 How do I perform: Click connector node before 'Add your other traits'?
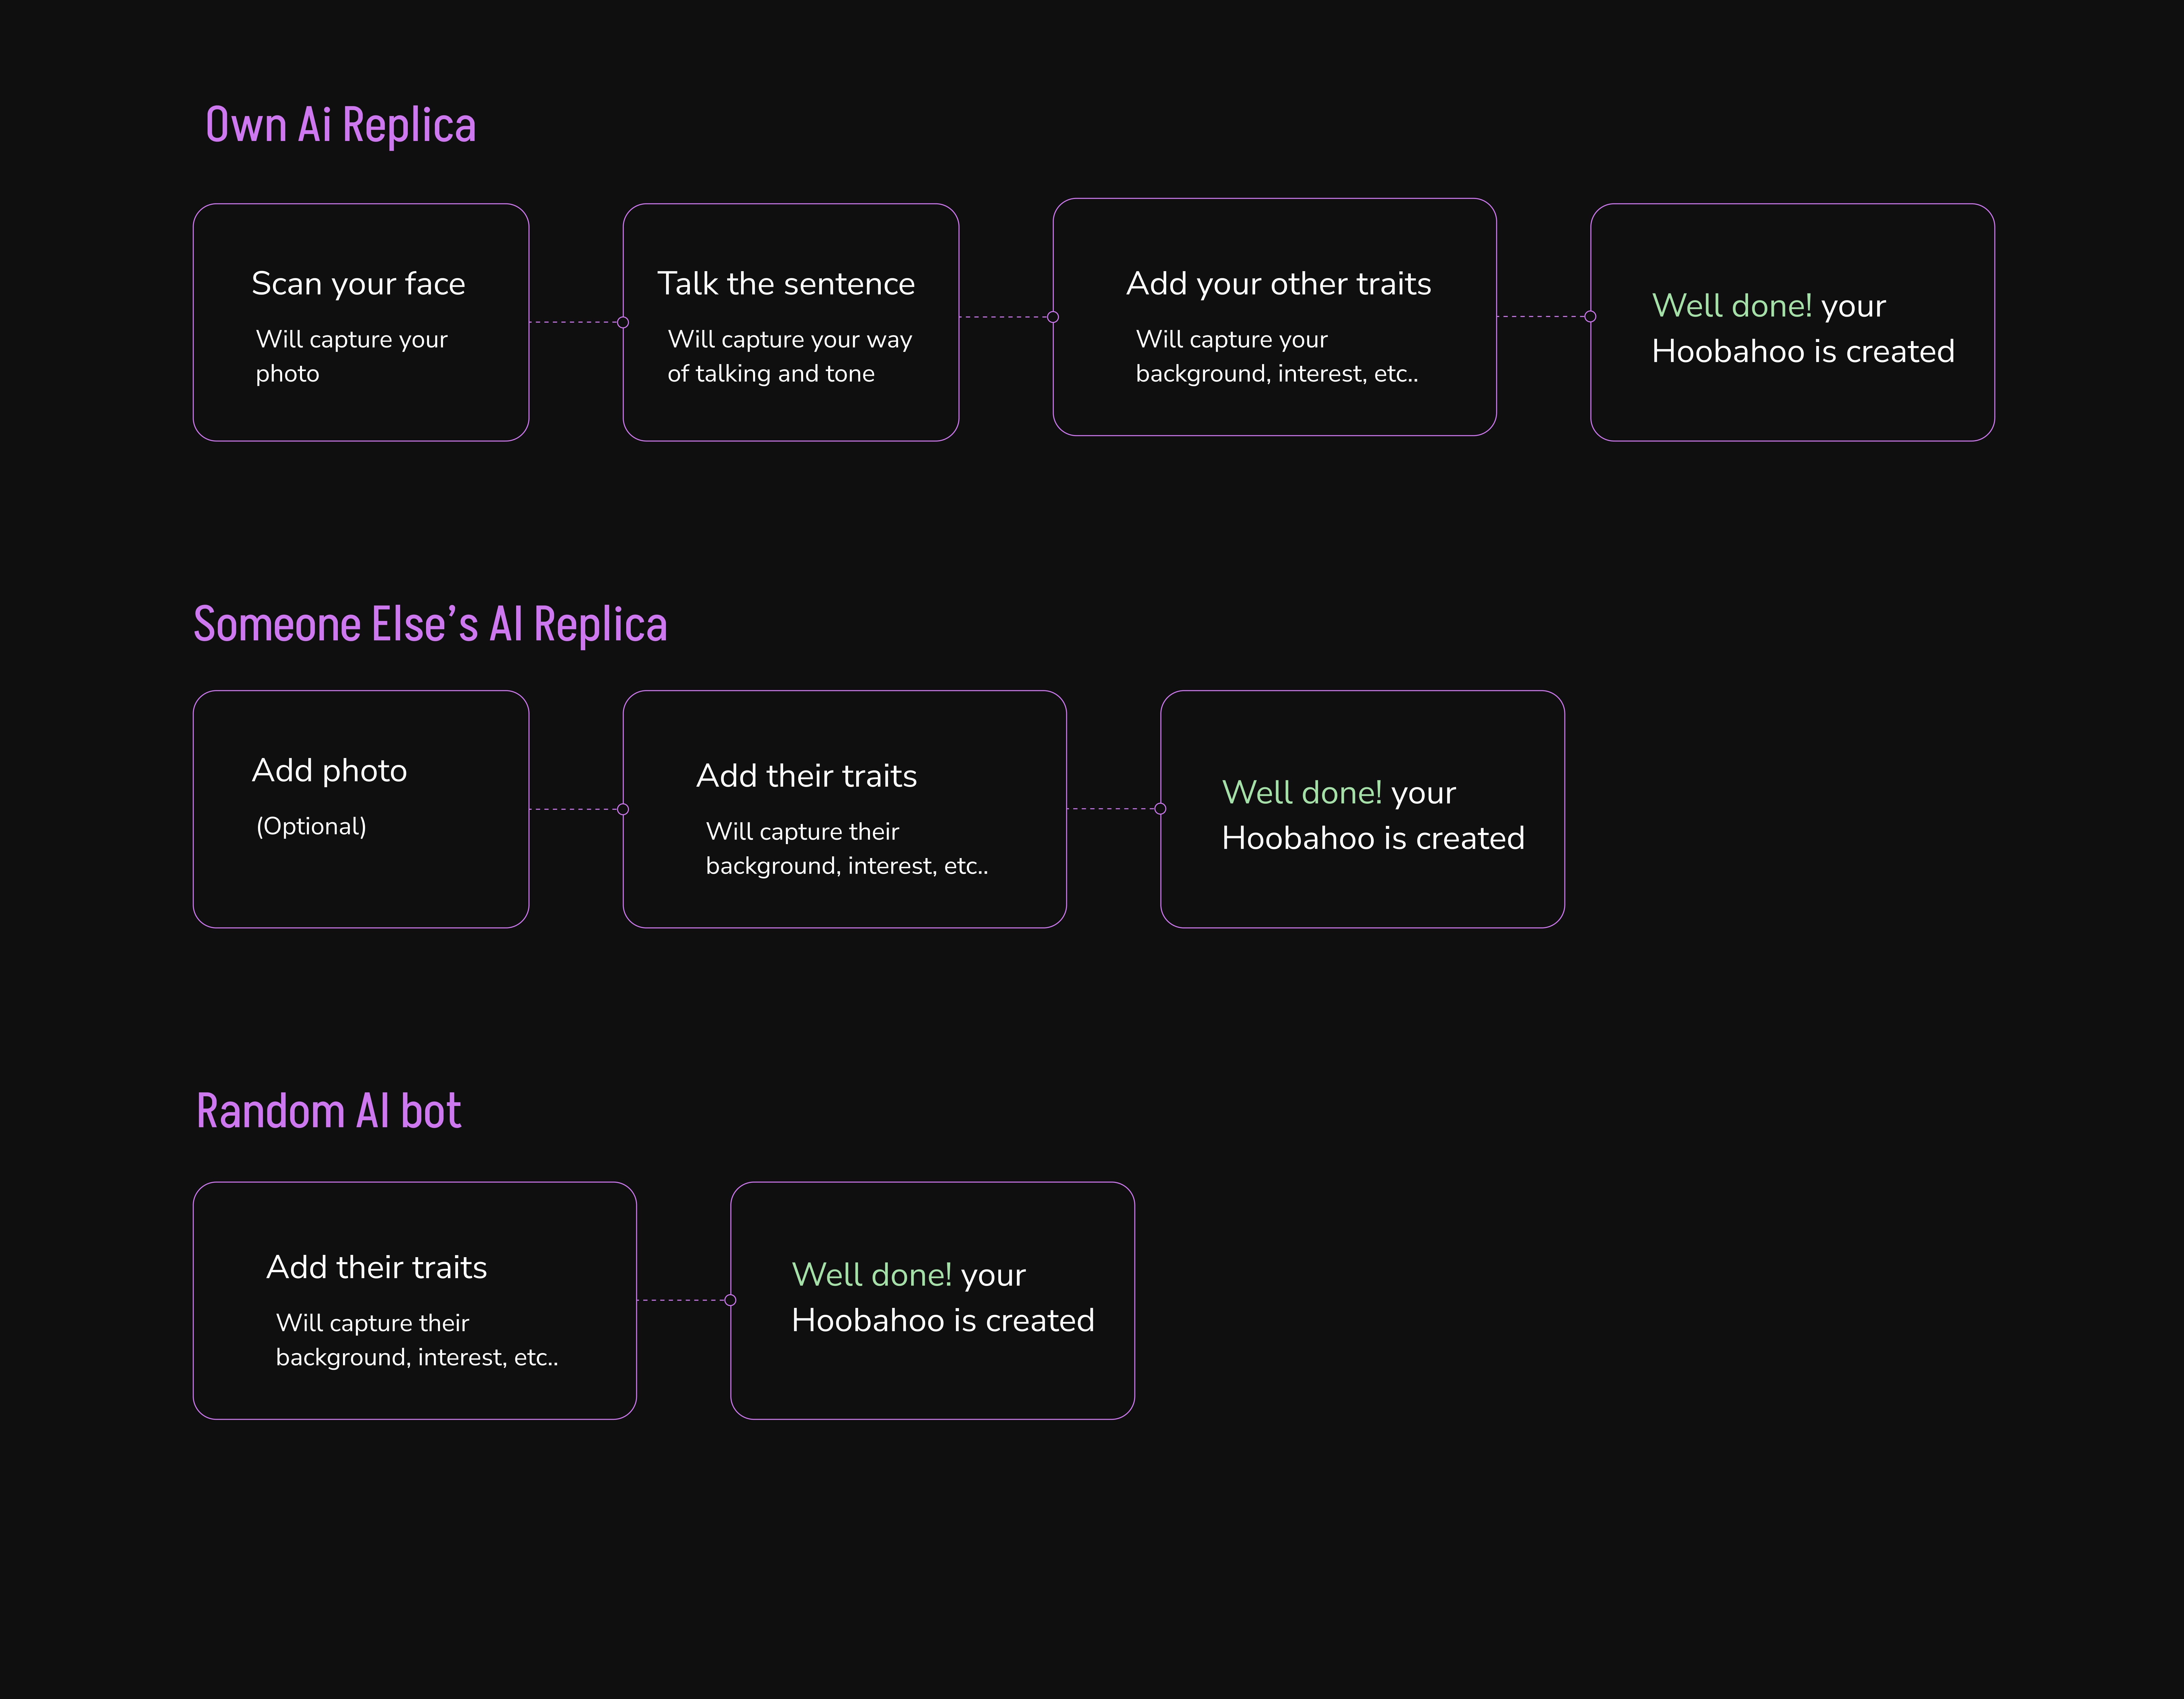pos(1053,317)
